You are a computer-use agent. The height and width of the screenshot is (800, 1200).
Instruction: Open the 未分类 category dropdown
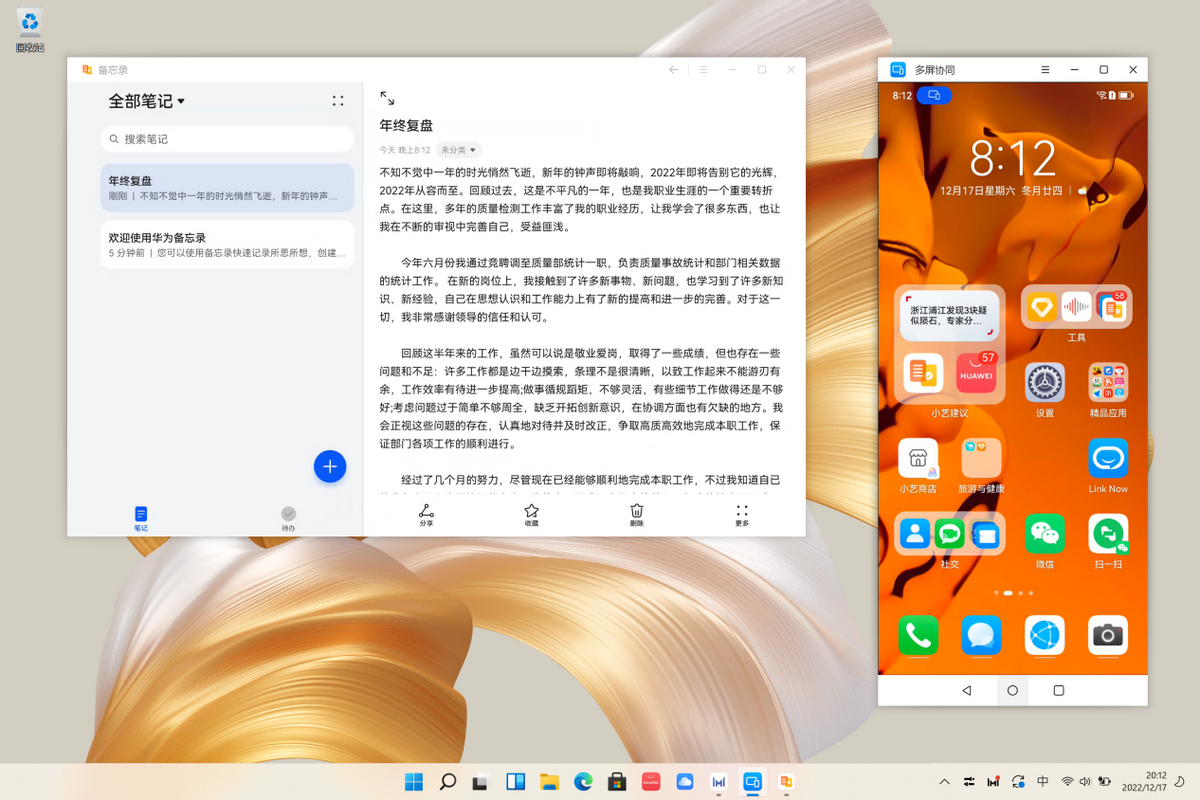(x=459, y=150)
